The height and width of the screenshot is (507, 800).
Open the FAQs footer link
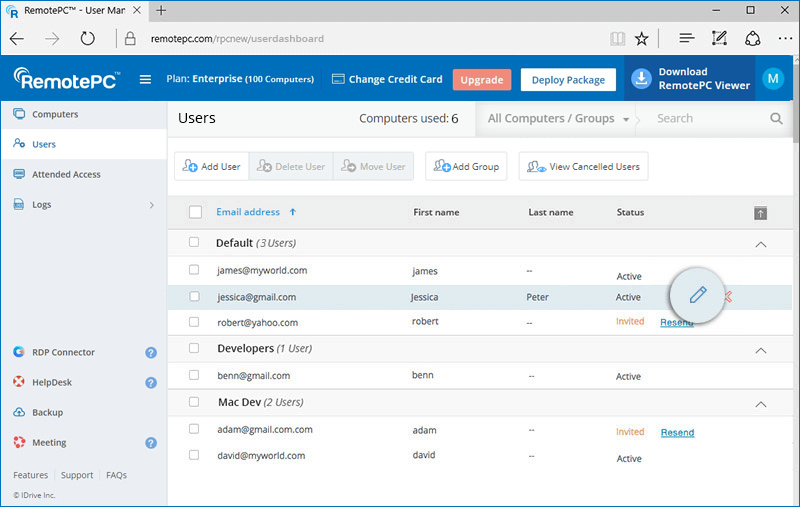116,475
